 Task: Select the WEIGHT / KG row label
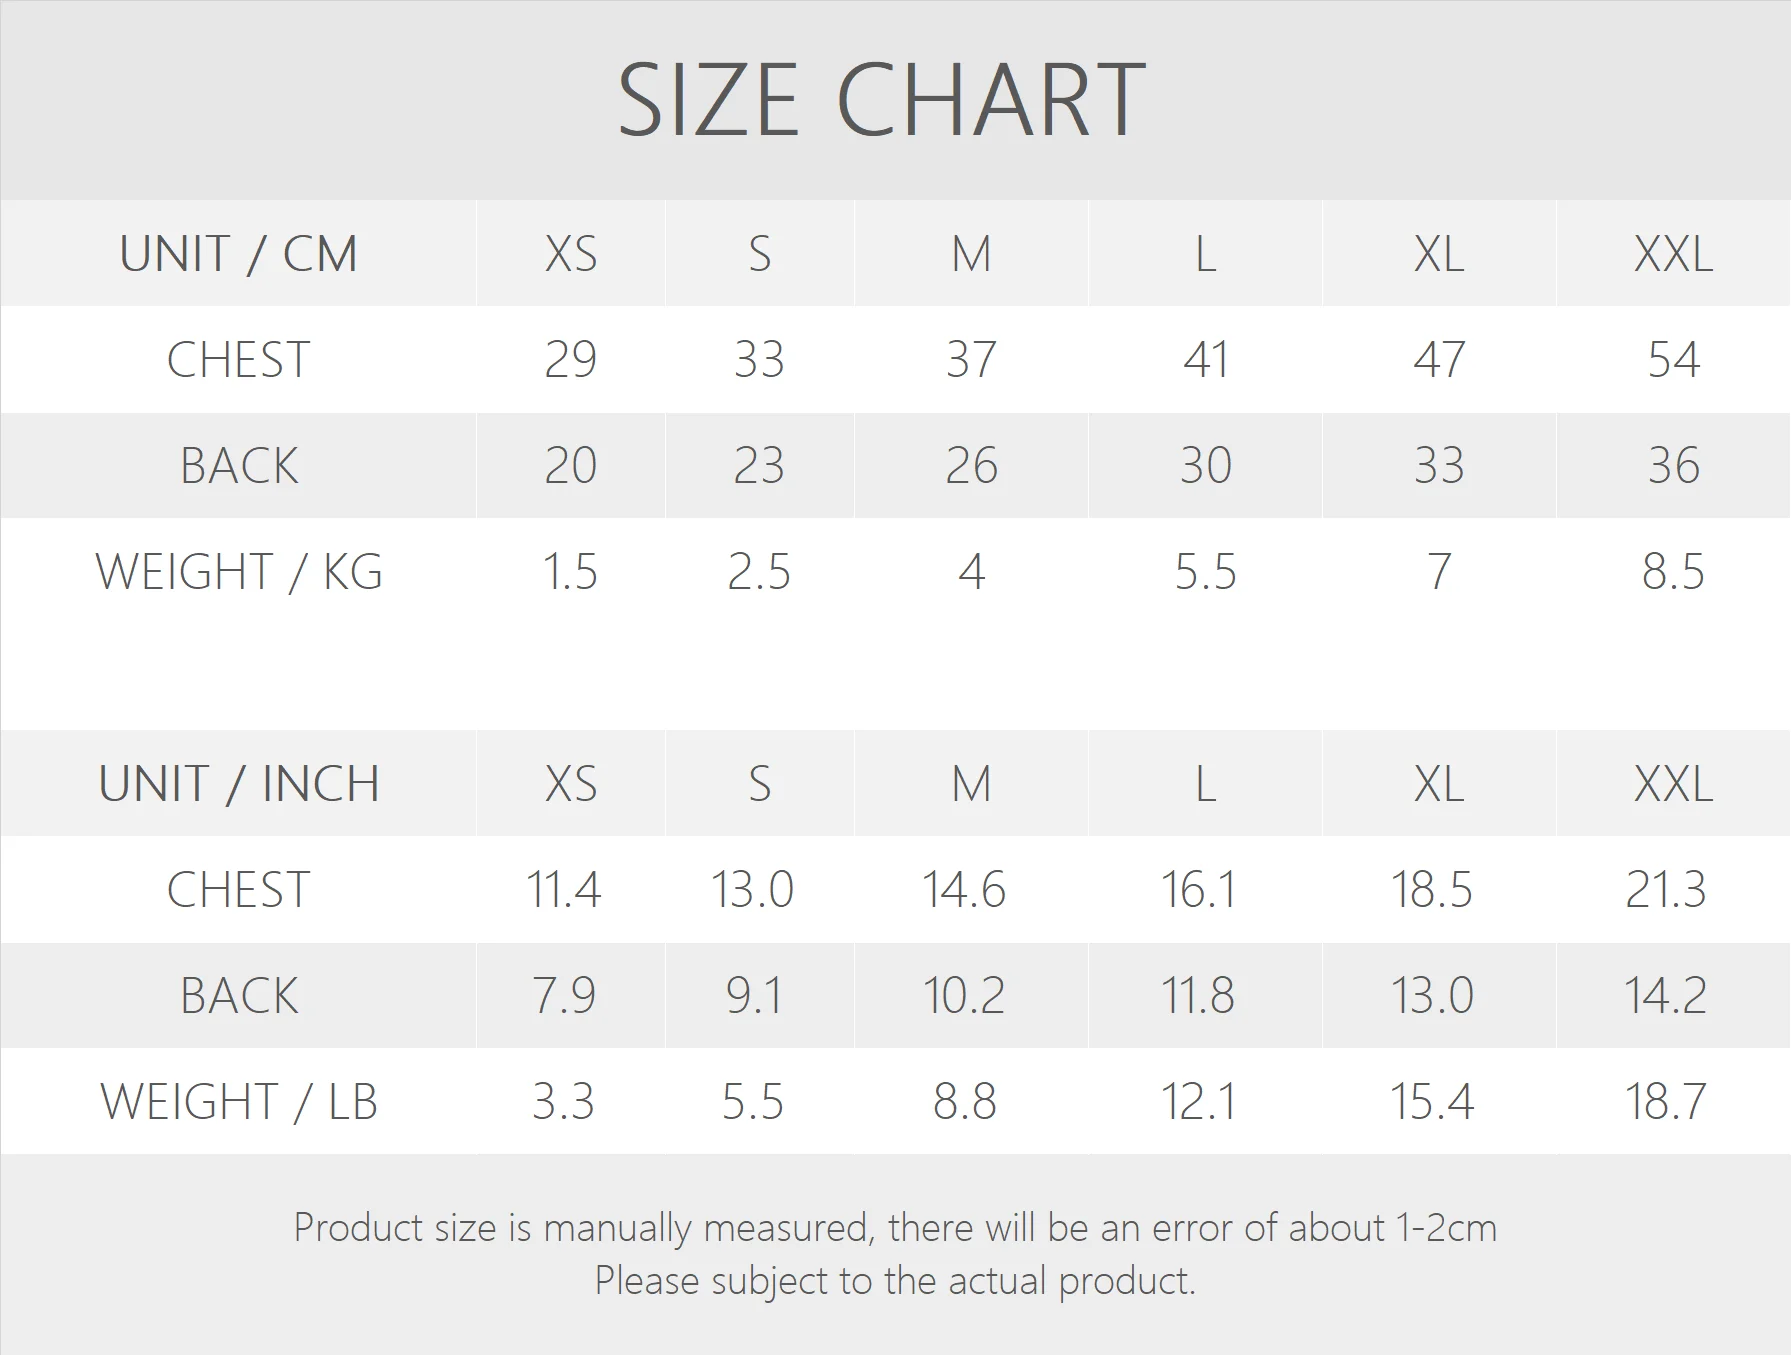click(238, 572)
